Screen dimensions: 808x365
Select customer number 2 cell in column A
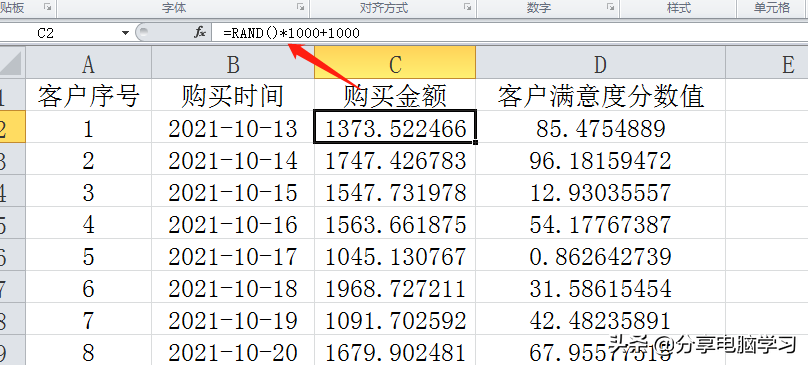pos(89,160)
